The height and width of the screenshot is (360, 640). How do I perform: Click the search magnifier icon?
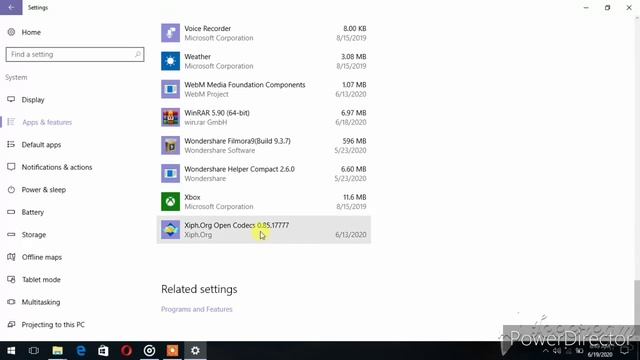point(138,54)
